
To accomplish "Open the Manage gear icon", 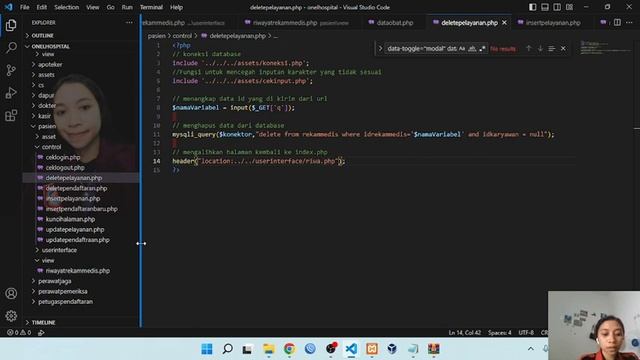I will point(11,316).
